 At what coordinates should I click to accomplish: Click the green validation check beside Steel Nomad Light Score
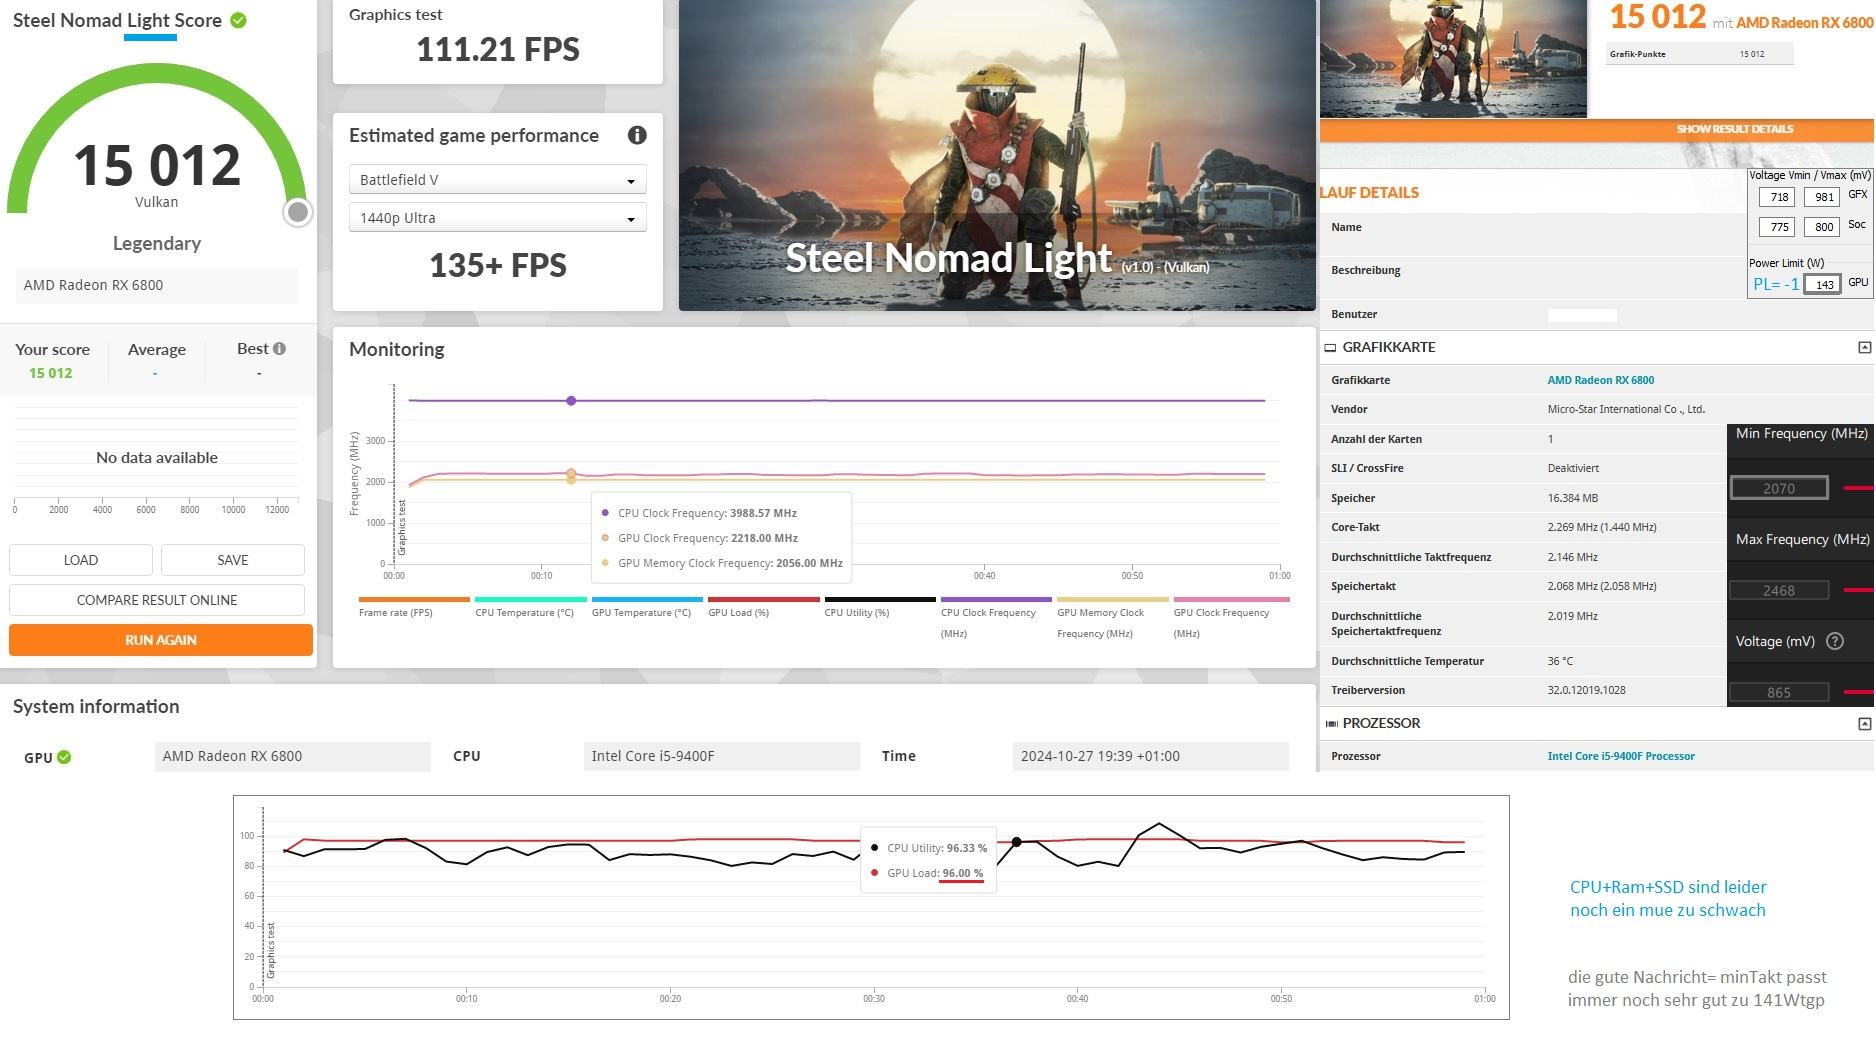(239, 20)
